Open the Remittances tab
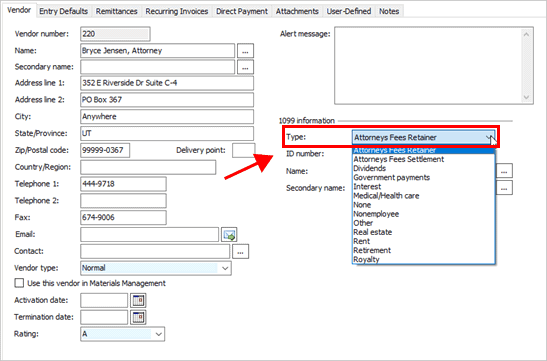This screenshot has width=547, height=361. 117,11
